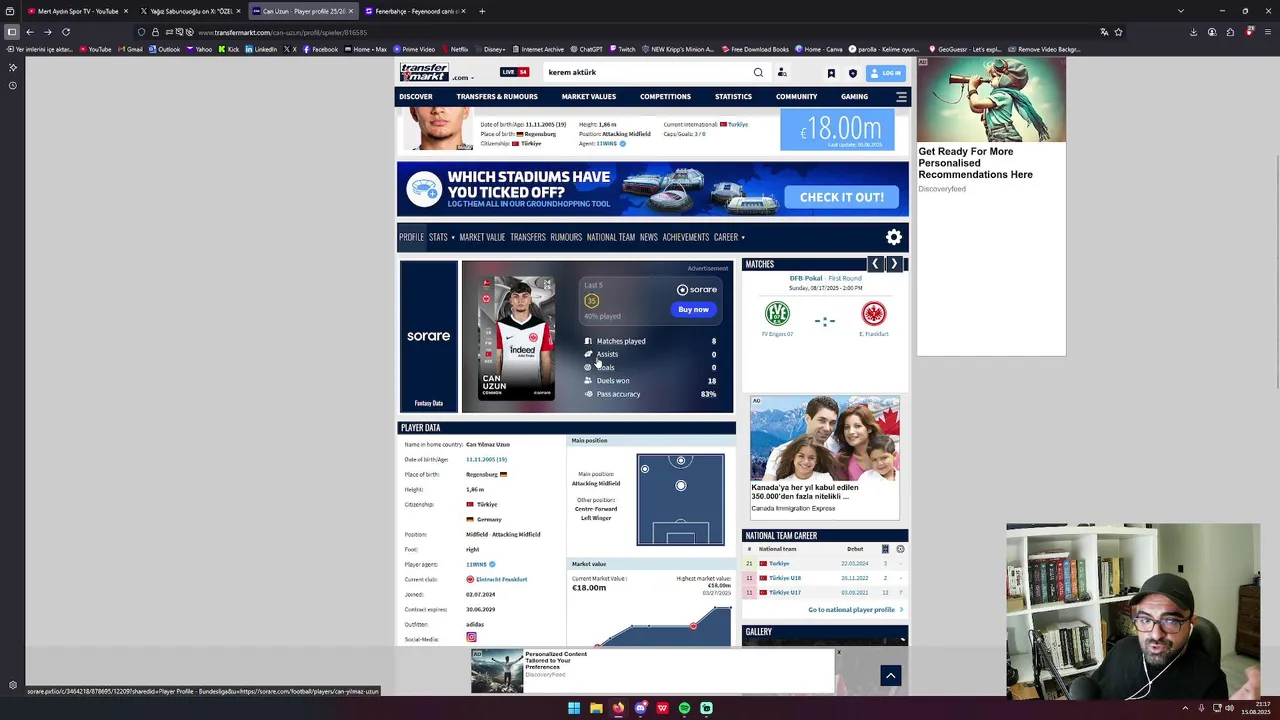Switch to Achievements tab
Image resolution: width=1280 pixels, height=720 pixels.
pos(686,238)
